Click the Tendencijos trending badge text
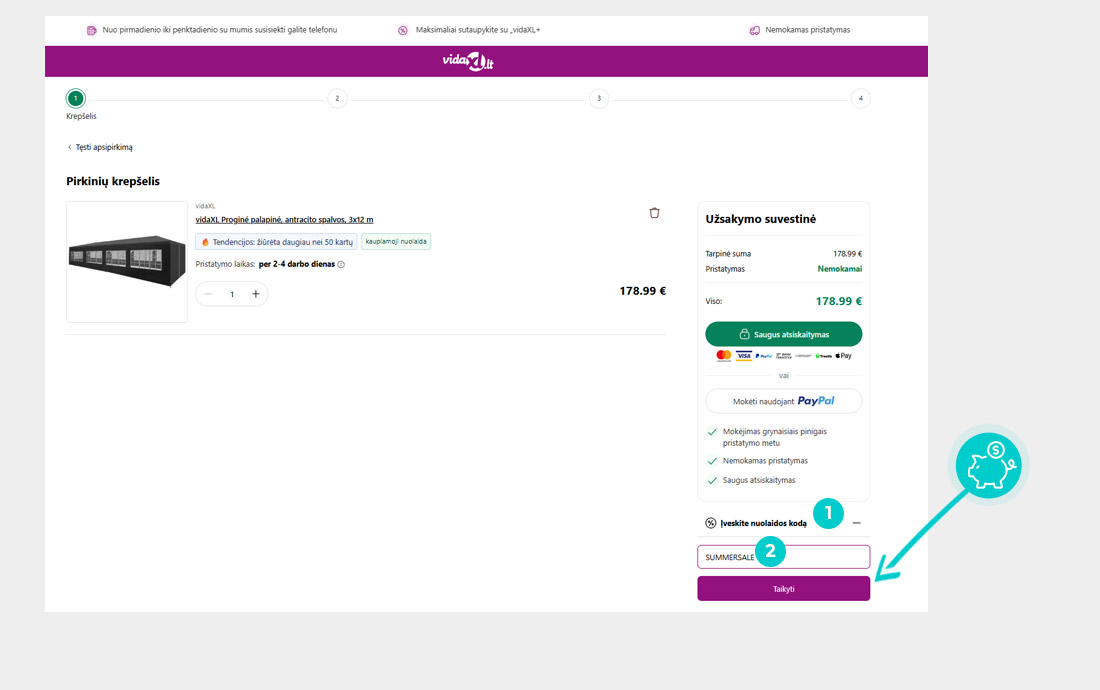 (x=283, y=242)
